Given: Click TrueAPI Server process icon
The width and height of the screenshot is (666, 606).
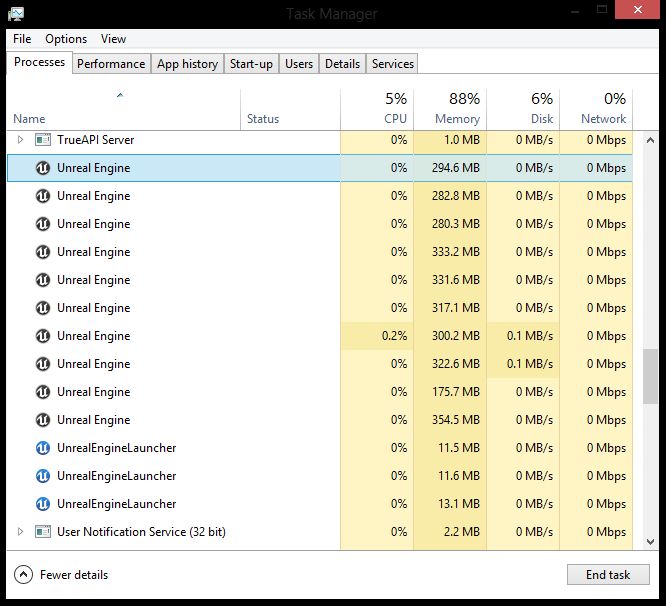Looking at the screenshot, I should (x=43, y=140).
